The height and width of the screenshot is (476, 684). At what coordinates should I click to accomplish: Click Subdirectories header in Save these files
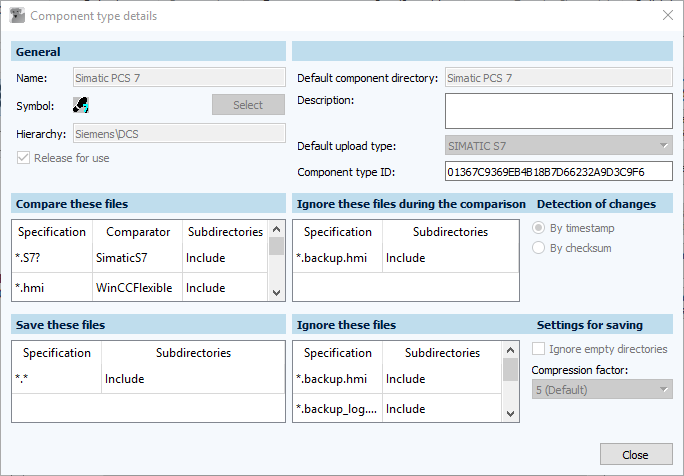pos(193,353)
